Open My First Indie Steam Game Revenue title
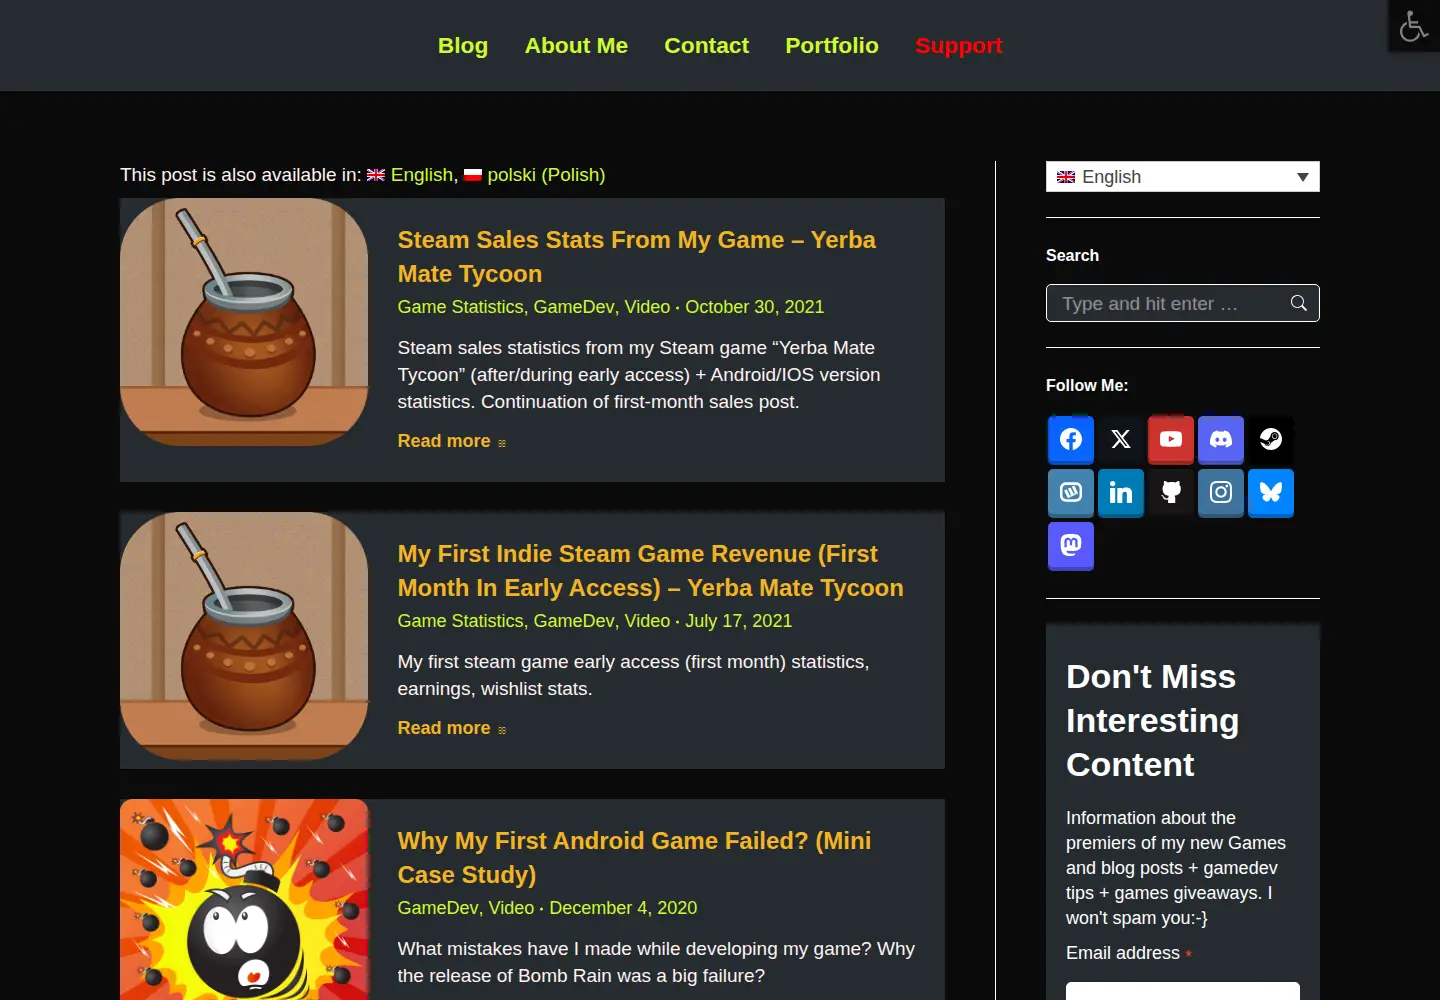 tap(650, 571)
